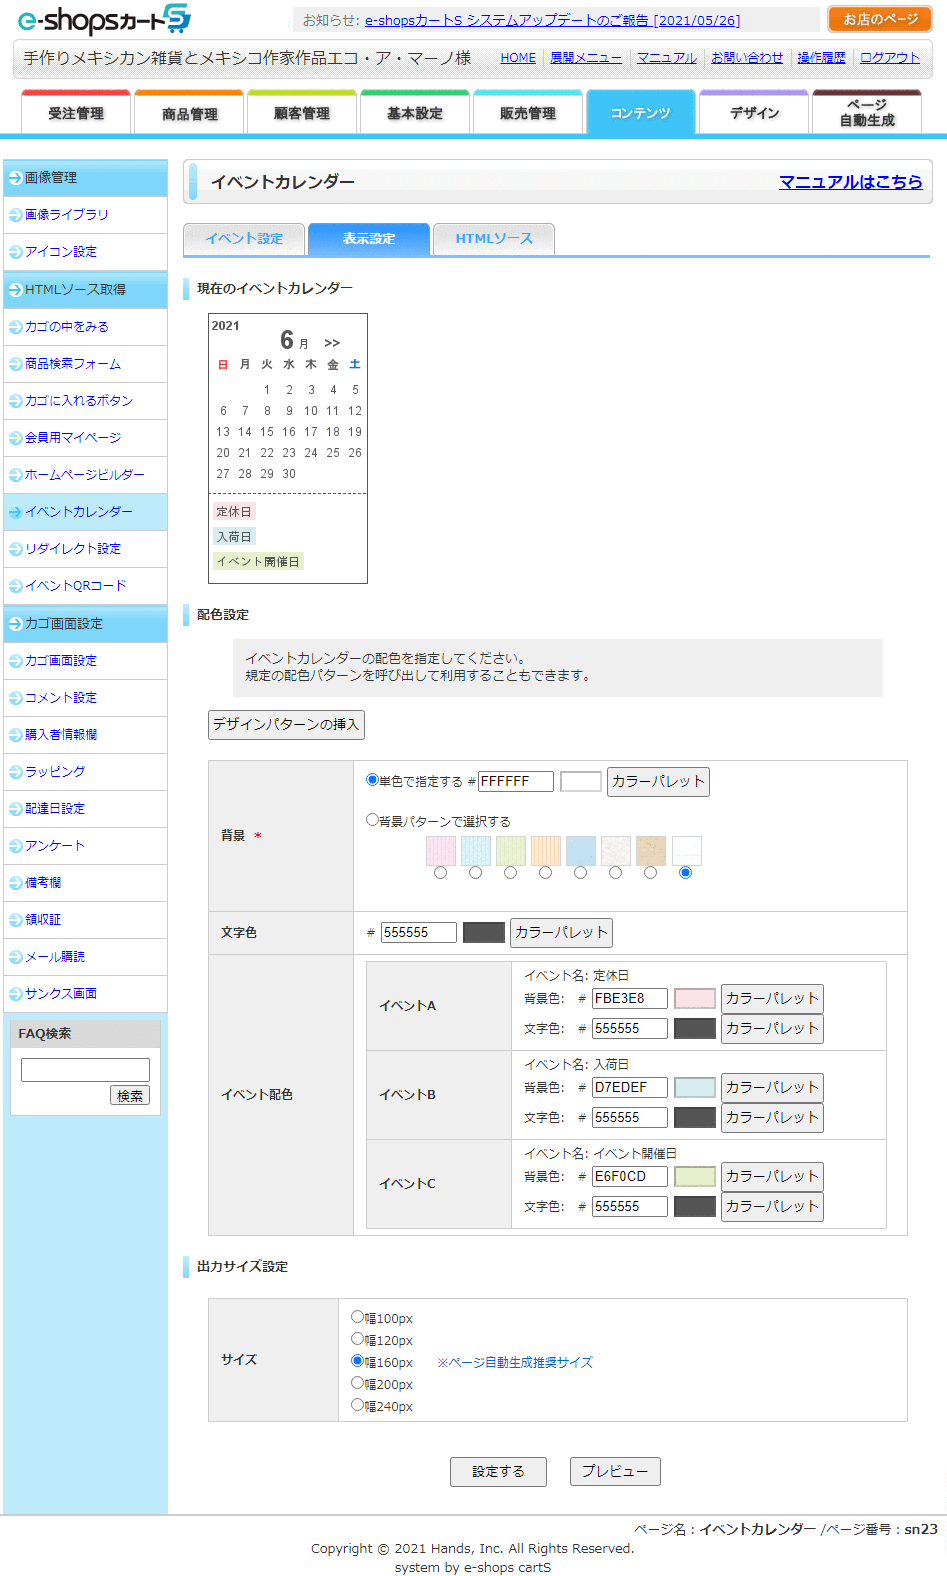This screenshot has width=947, height=1576.
Task: Select 背景パターンで選択する radio option
Action: [x=372, y=820]
